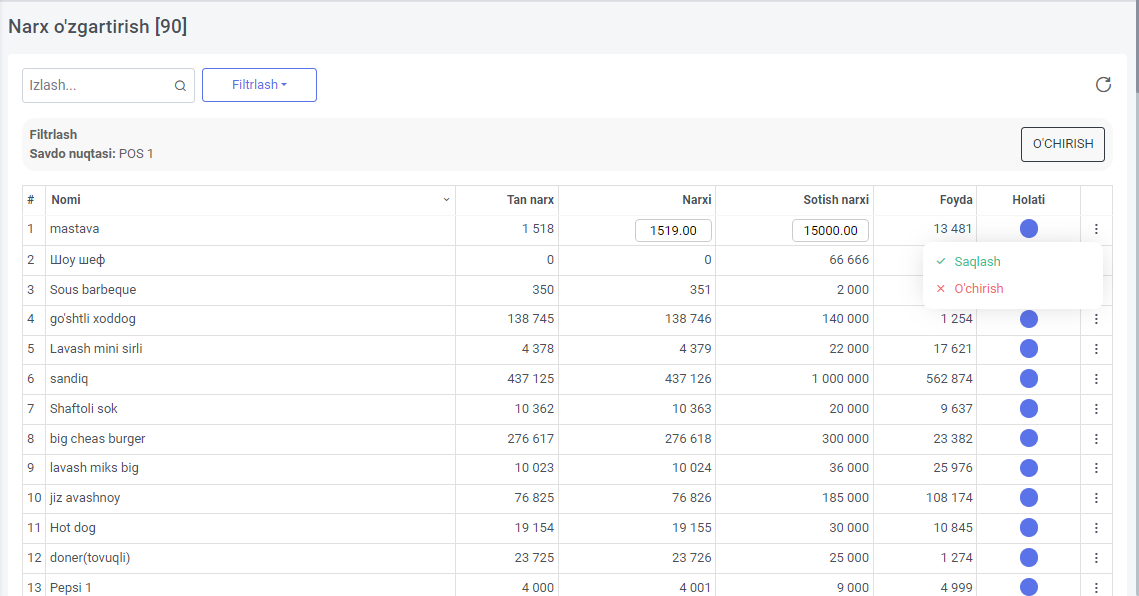The height and width of the screenshot is (596, 1139).
Task: Select the Шоу шеф row name
Action: [78, 260]
